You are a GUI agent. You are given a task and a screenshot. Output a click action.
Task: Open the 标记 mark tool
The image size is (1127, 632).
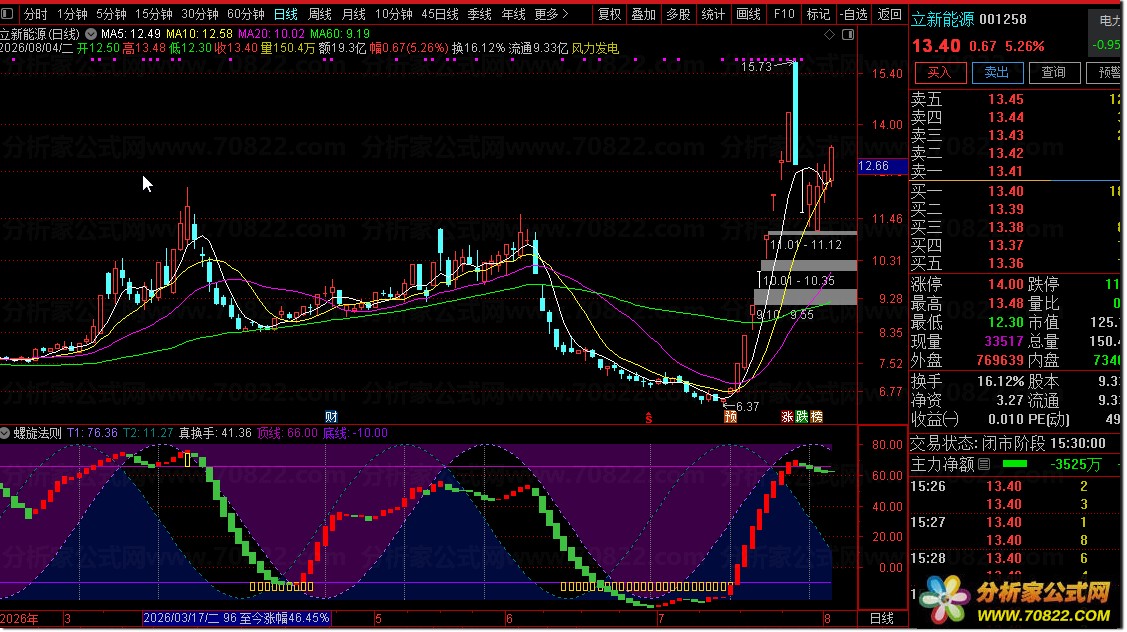click(x=818, y=14)
